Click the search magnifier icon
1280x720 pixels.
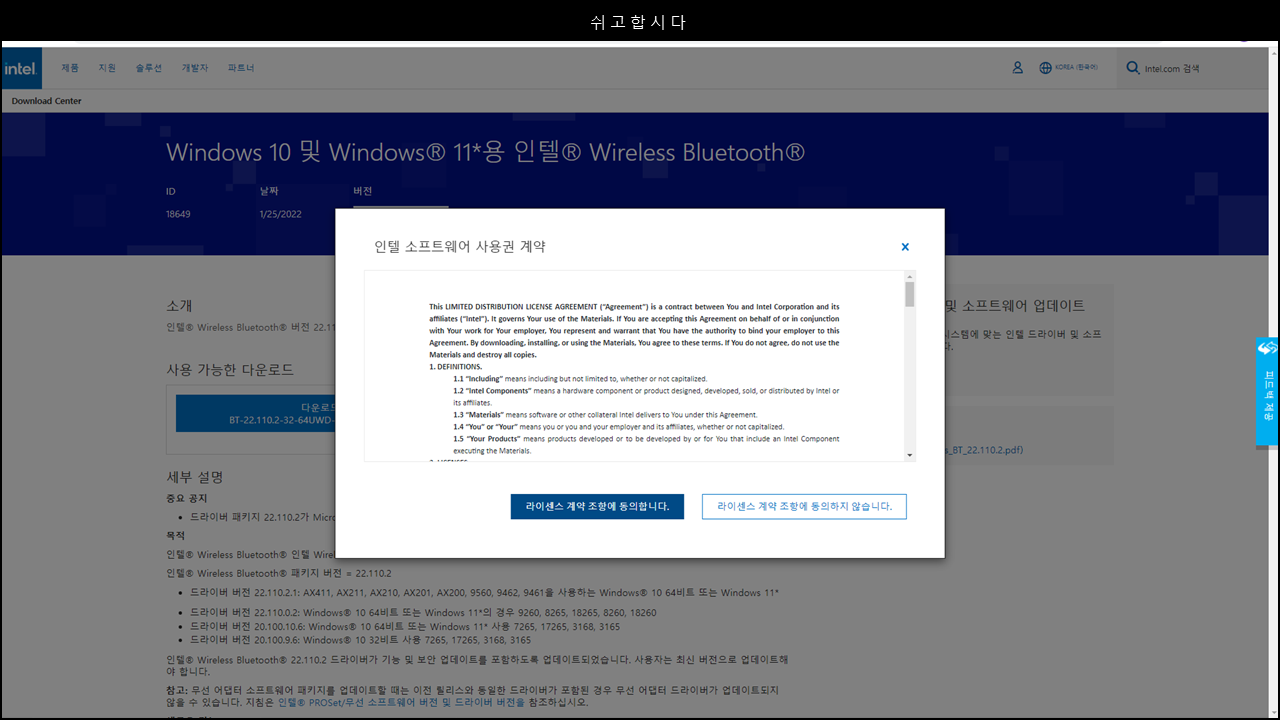coord(1132,68)
